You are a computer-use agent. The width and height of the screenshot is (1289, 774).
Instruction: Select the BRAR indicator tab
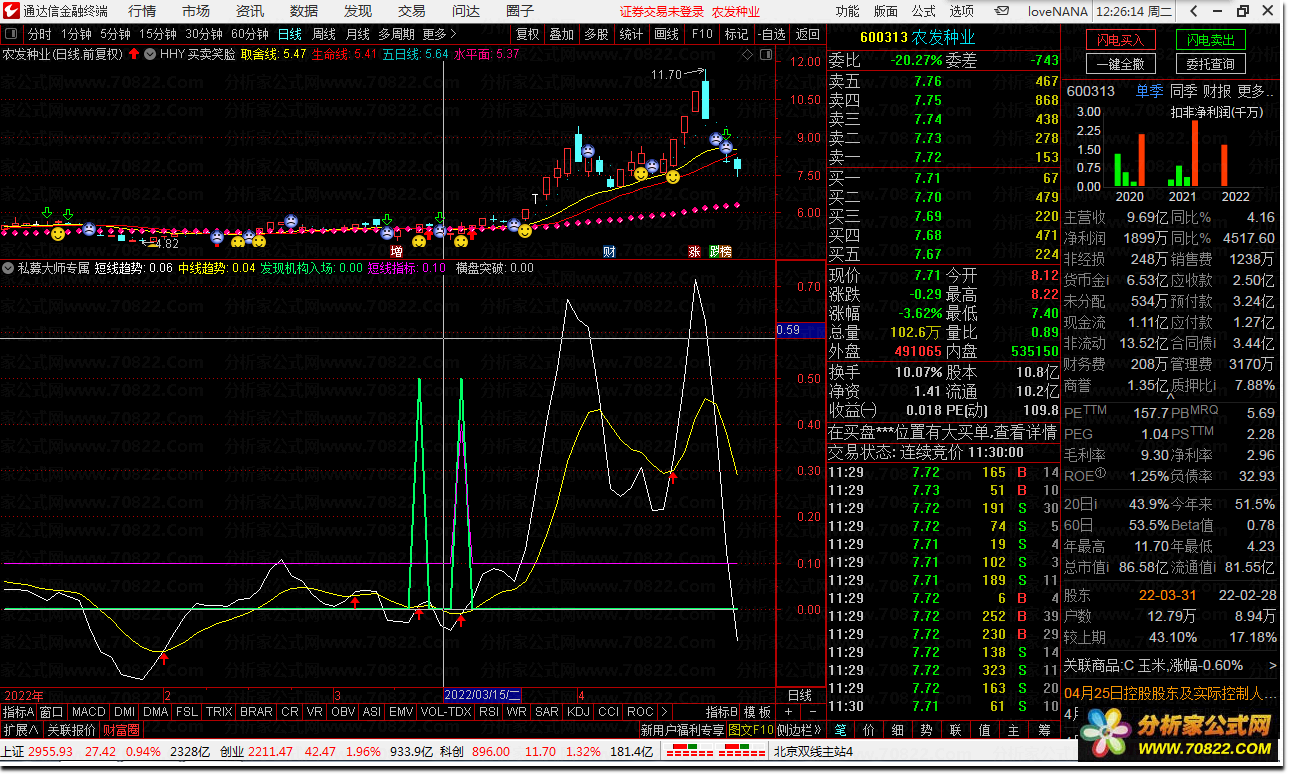[256, 712]
